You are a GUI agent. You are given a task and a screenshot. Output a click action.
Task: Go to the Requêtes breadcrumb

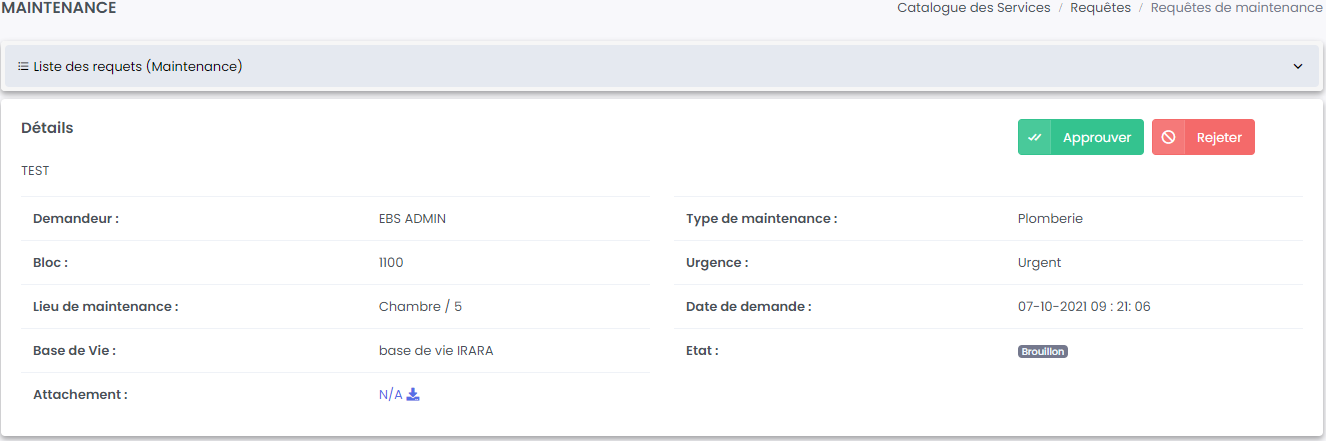tap(1100, 8)
